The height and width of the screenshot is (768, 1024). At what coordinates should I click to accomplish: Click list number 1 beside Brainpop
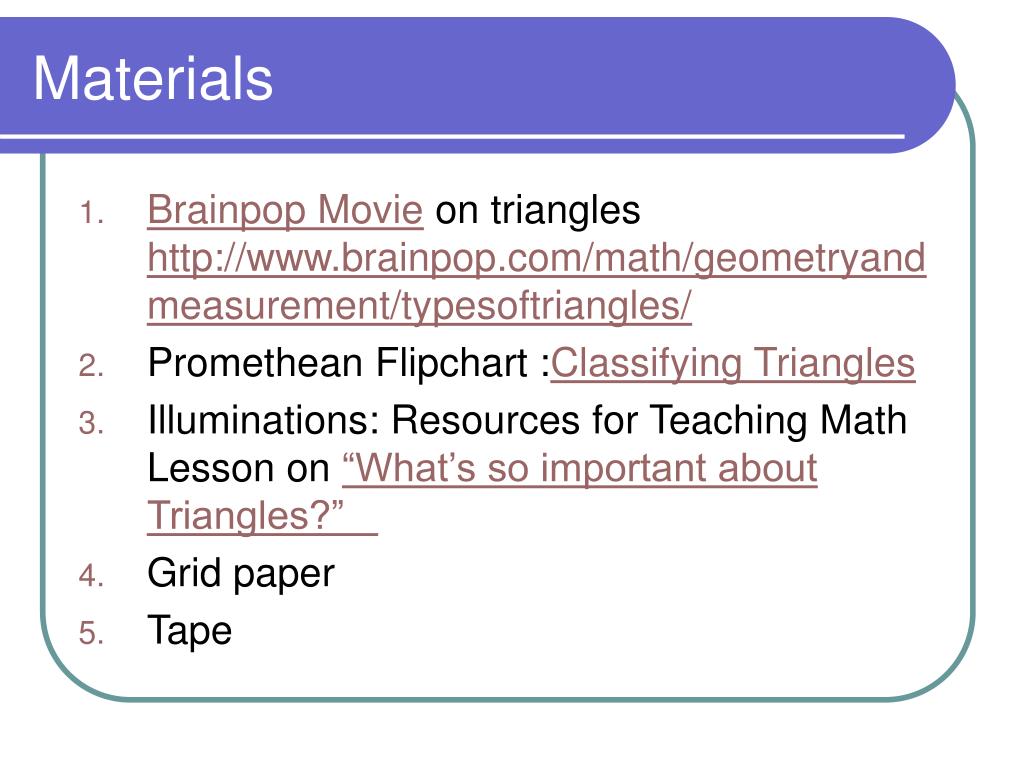pyautogui.click(x=92, y=214)
